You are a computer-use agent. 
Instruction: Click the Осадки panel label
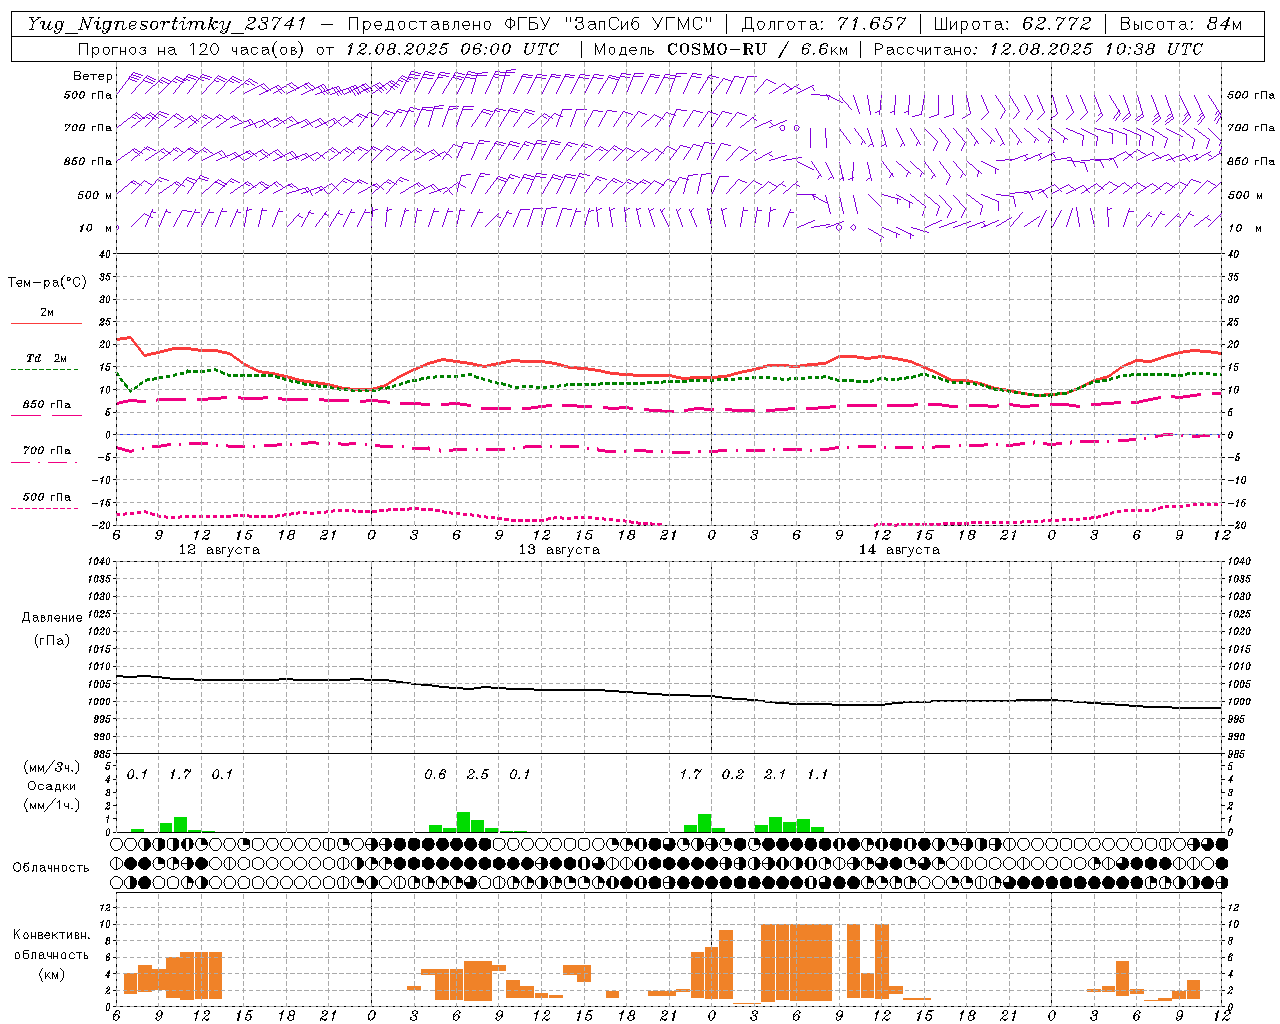click(x=52, y=786)
